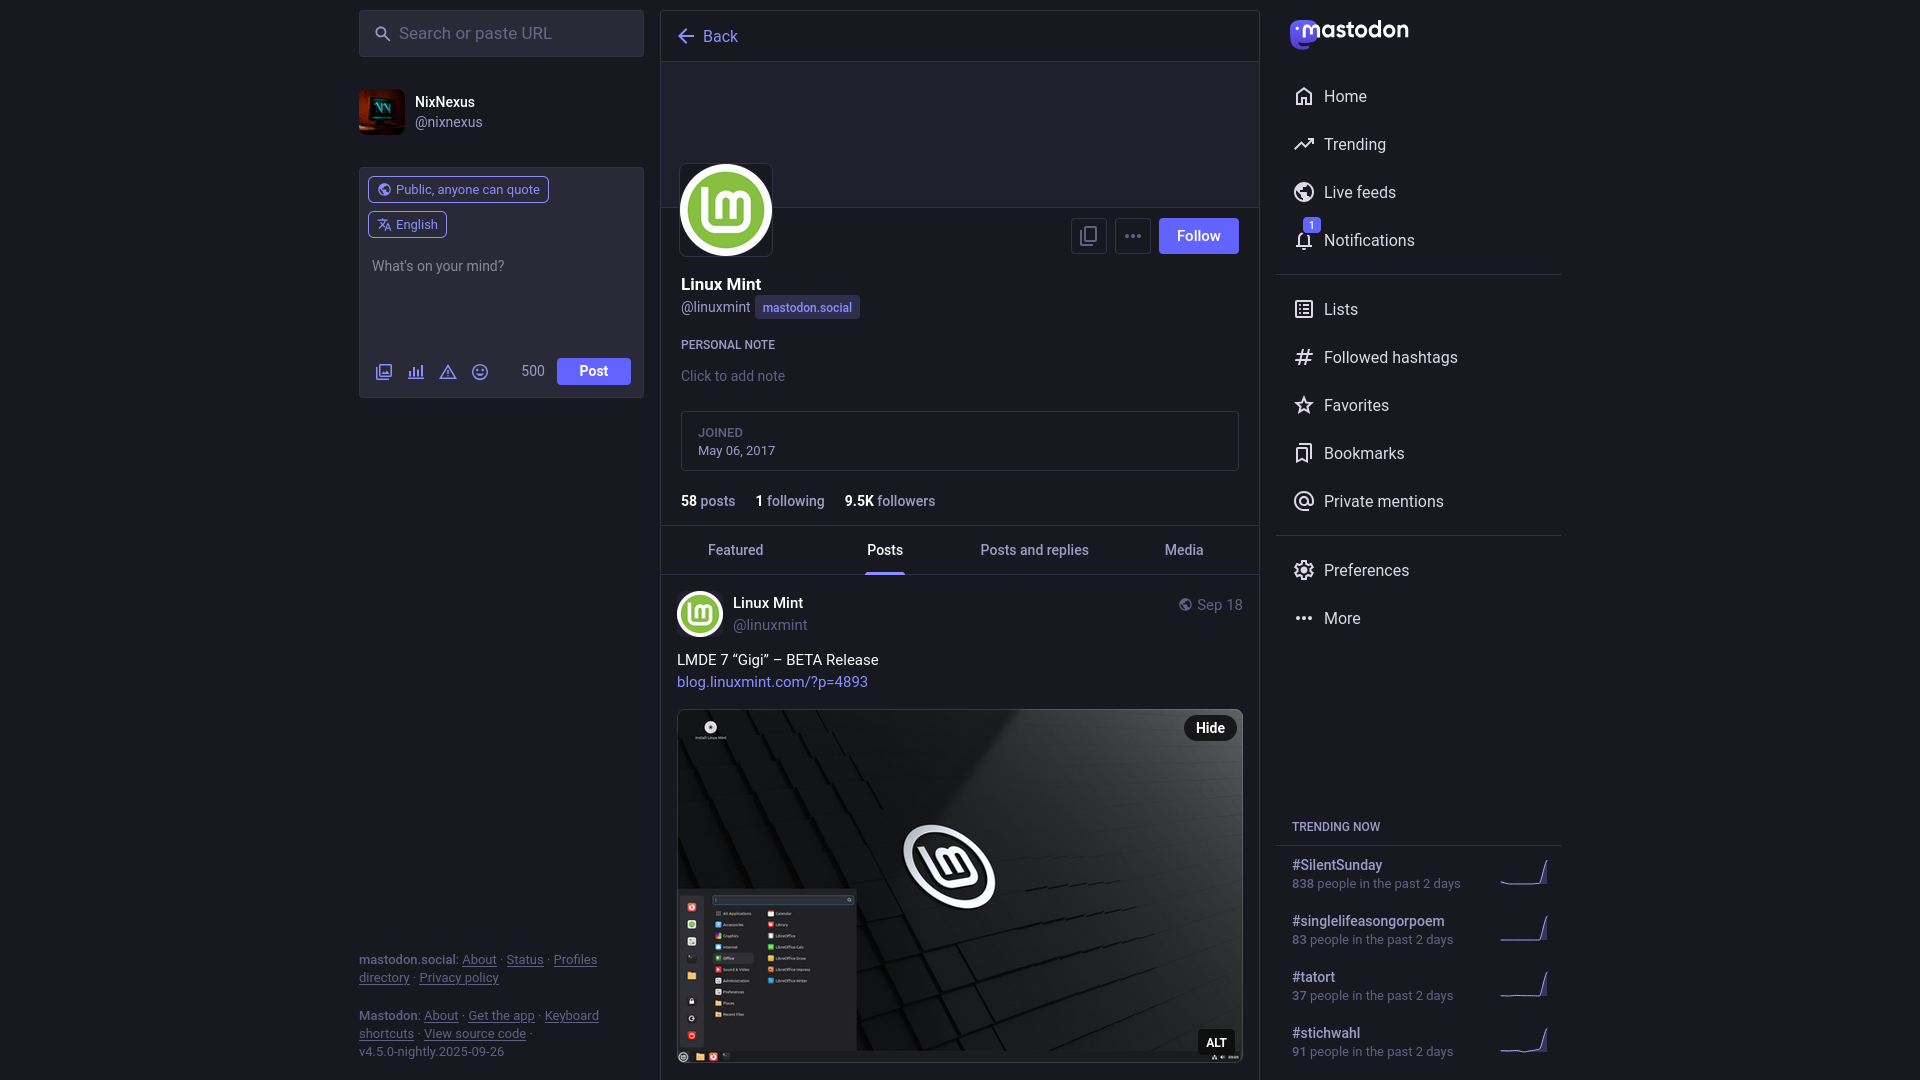Switch to the Media tab
The width and height of the screenshot is (1920, 1080).
tap(1183, 550)
